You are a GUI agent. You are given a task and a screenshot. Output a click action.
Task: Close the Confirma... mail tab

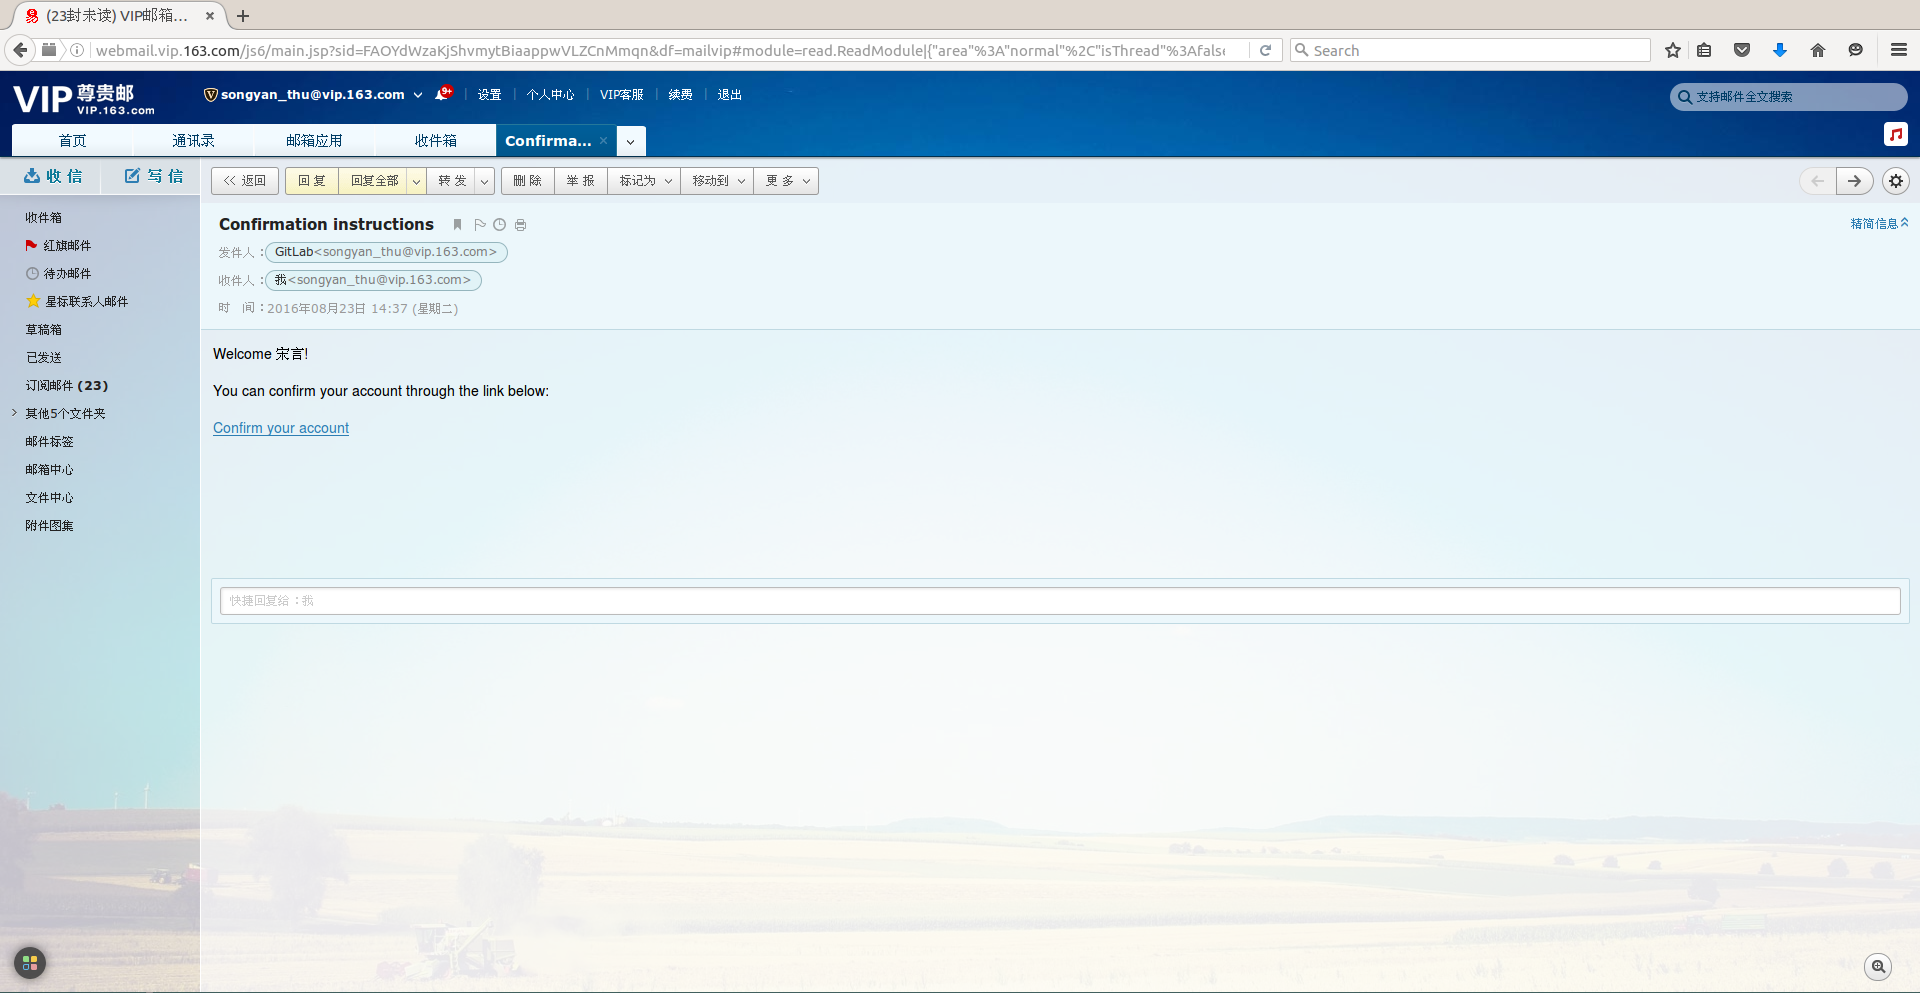click(604, 141)
